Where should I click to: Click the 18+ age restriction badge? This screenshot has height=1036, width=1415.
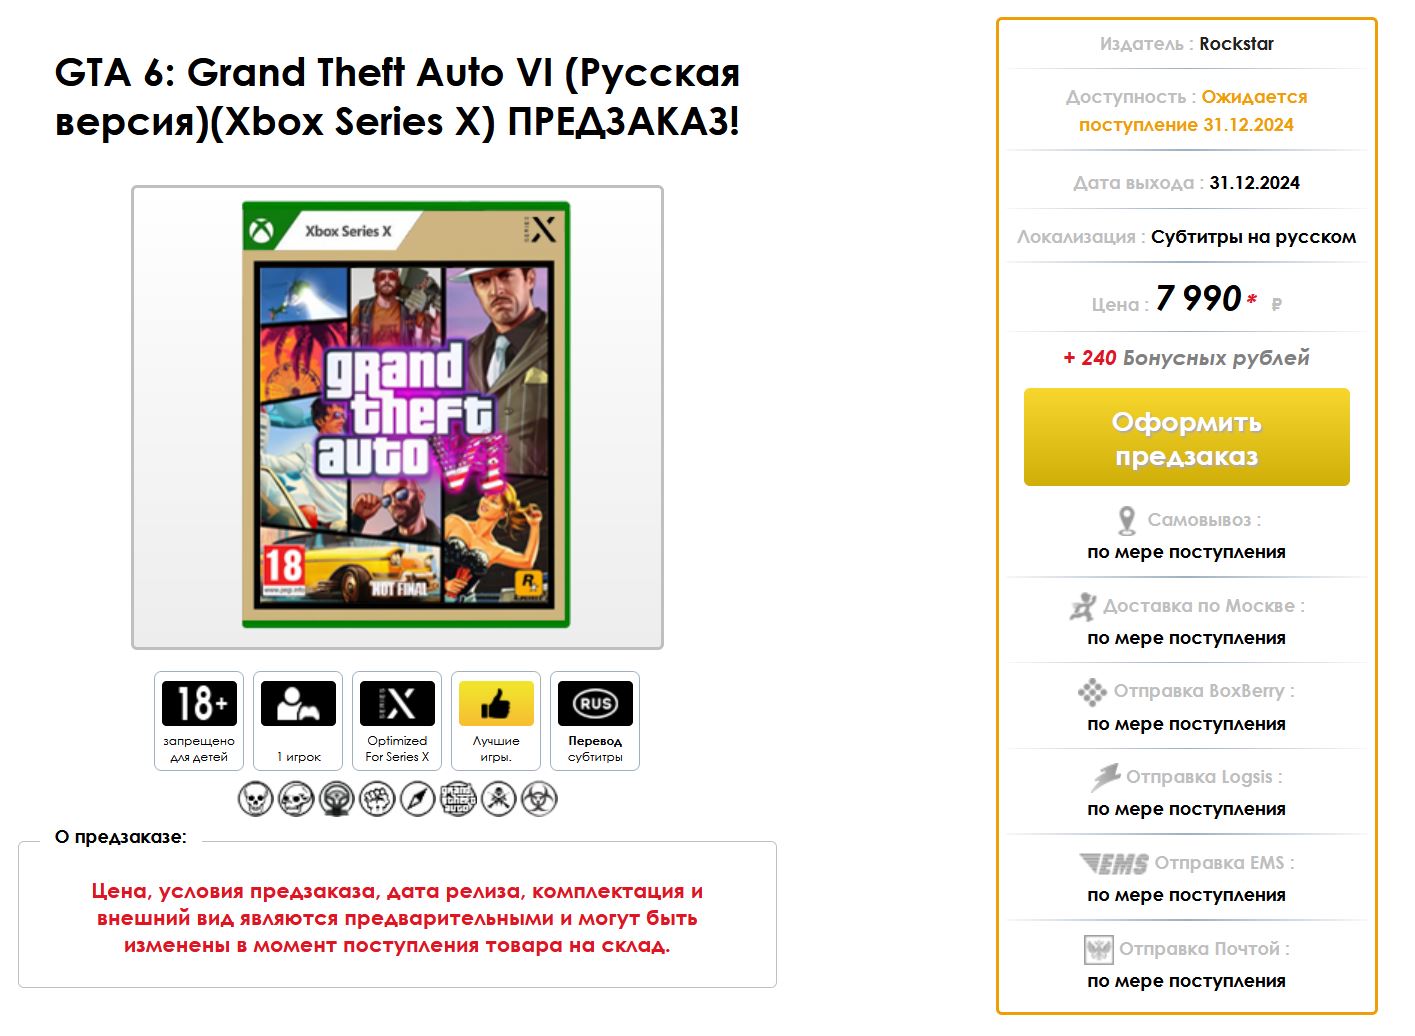pyautogui.click(x=199, y=720)
